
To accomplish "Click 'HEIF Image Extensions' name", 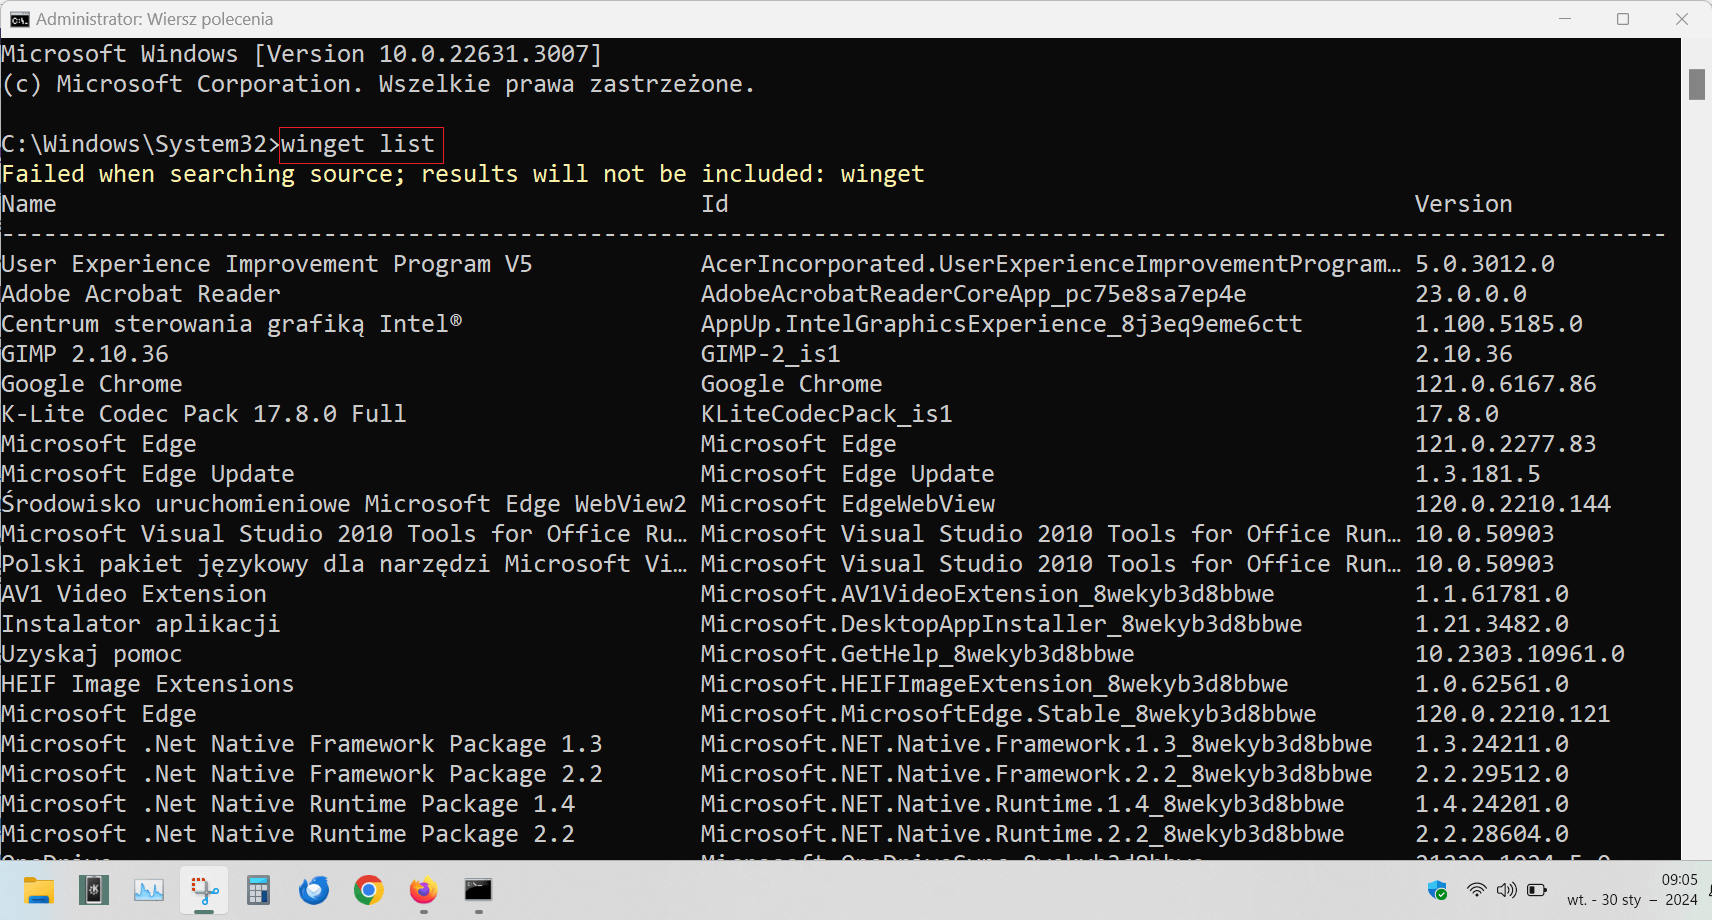I will tap(148, 684).
